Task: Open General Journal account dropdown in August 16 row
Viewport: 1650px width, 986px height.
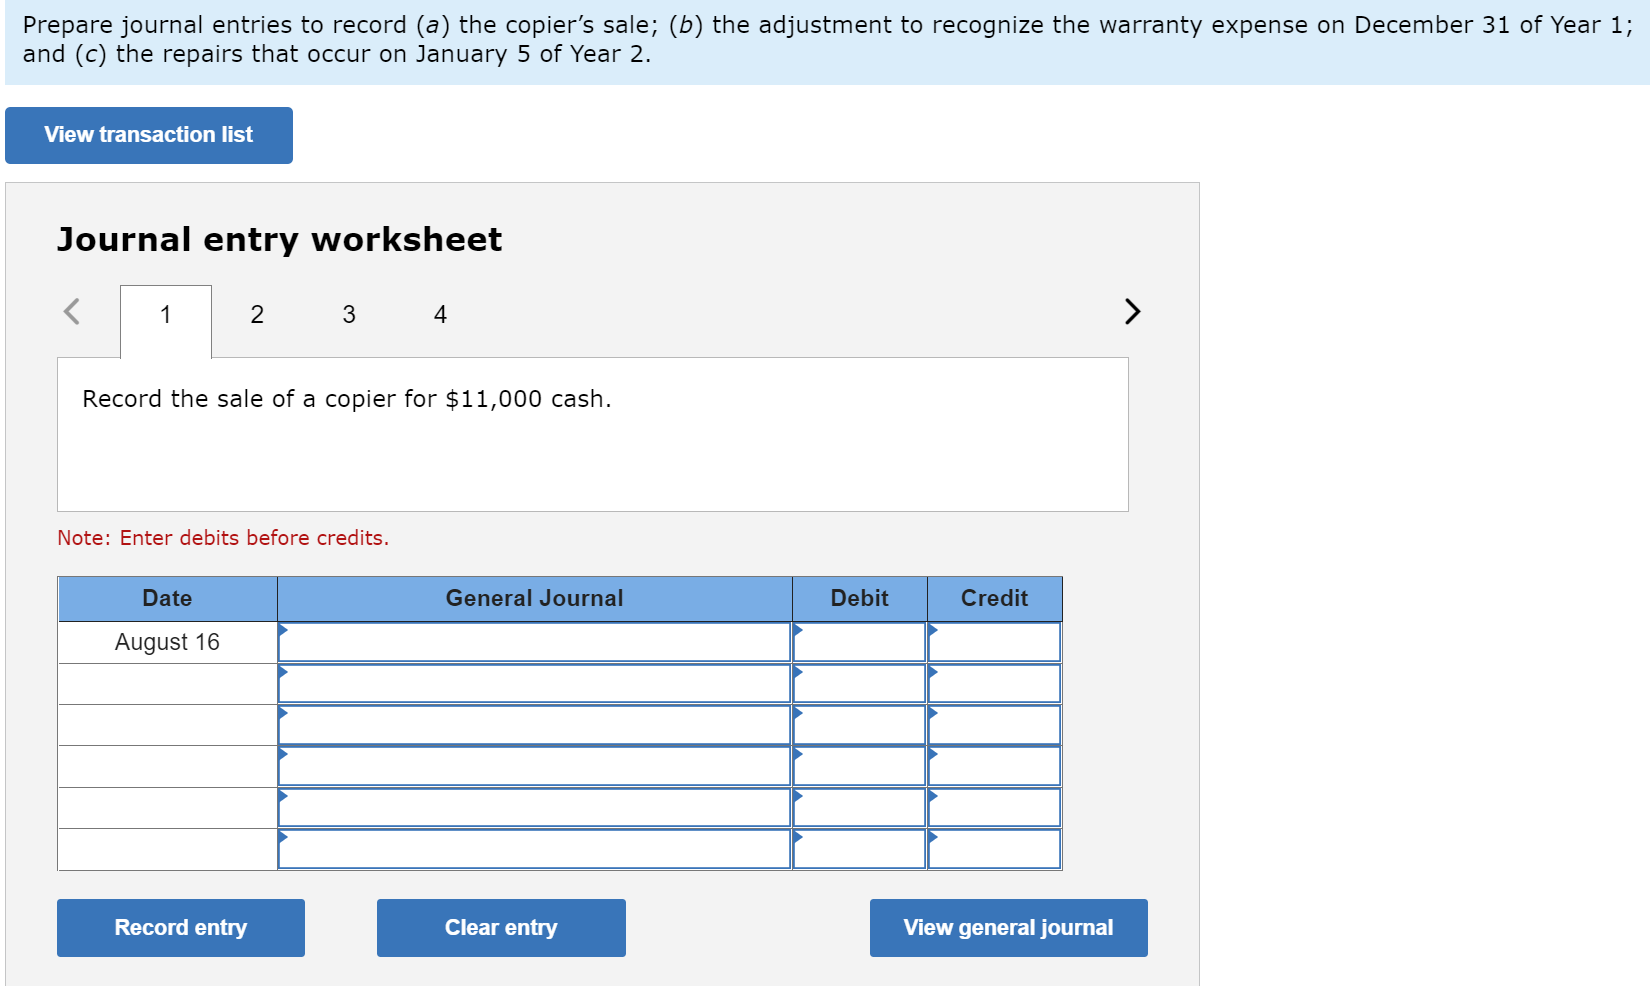Action: (535, 642)
